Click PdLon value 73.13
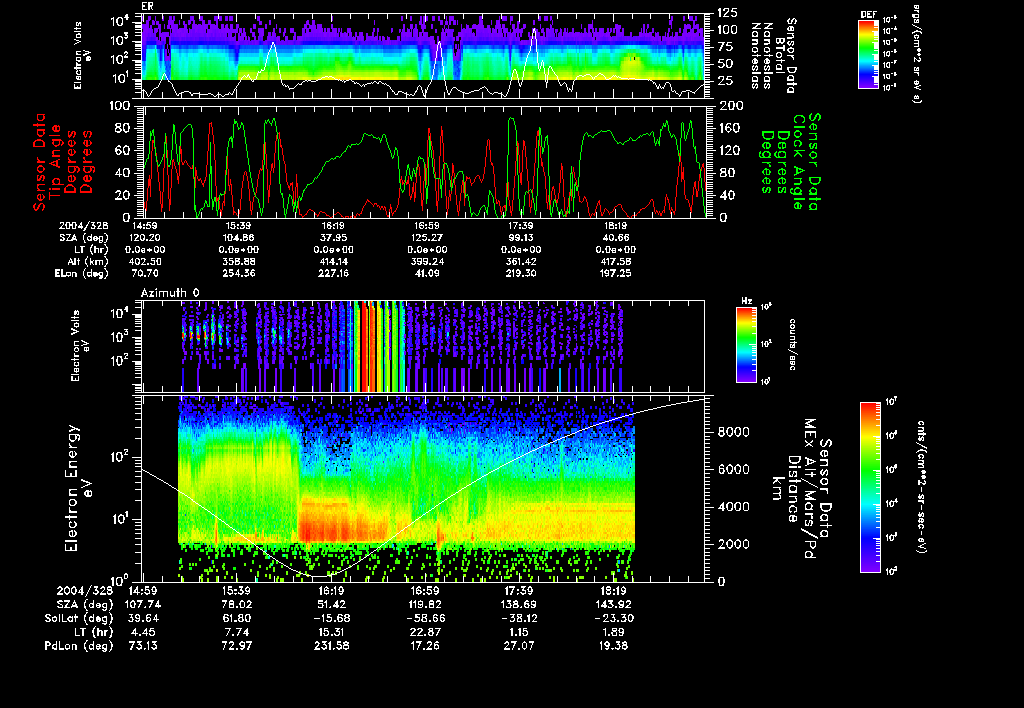The width and height of the screenshot is (1024, 708). [142, 646]
